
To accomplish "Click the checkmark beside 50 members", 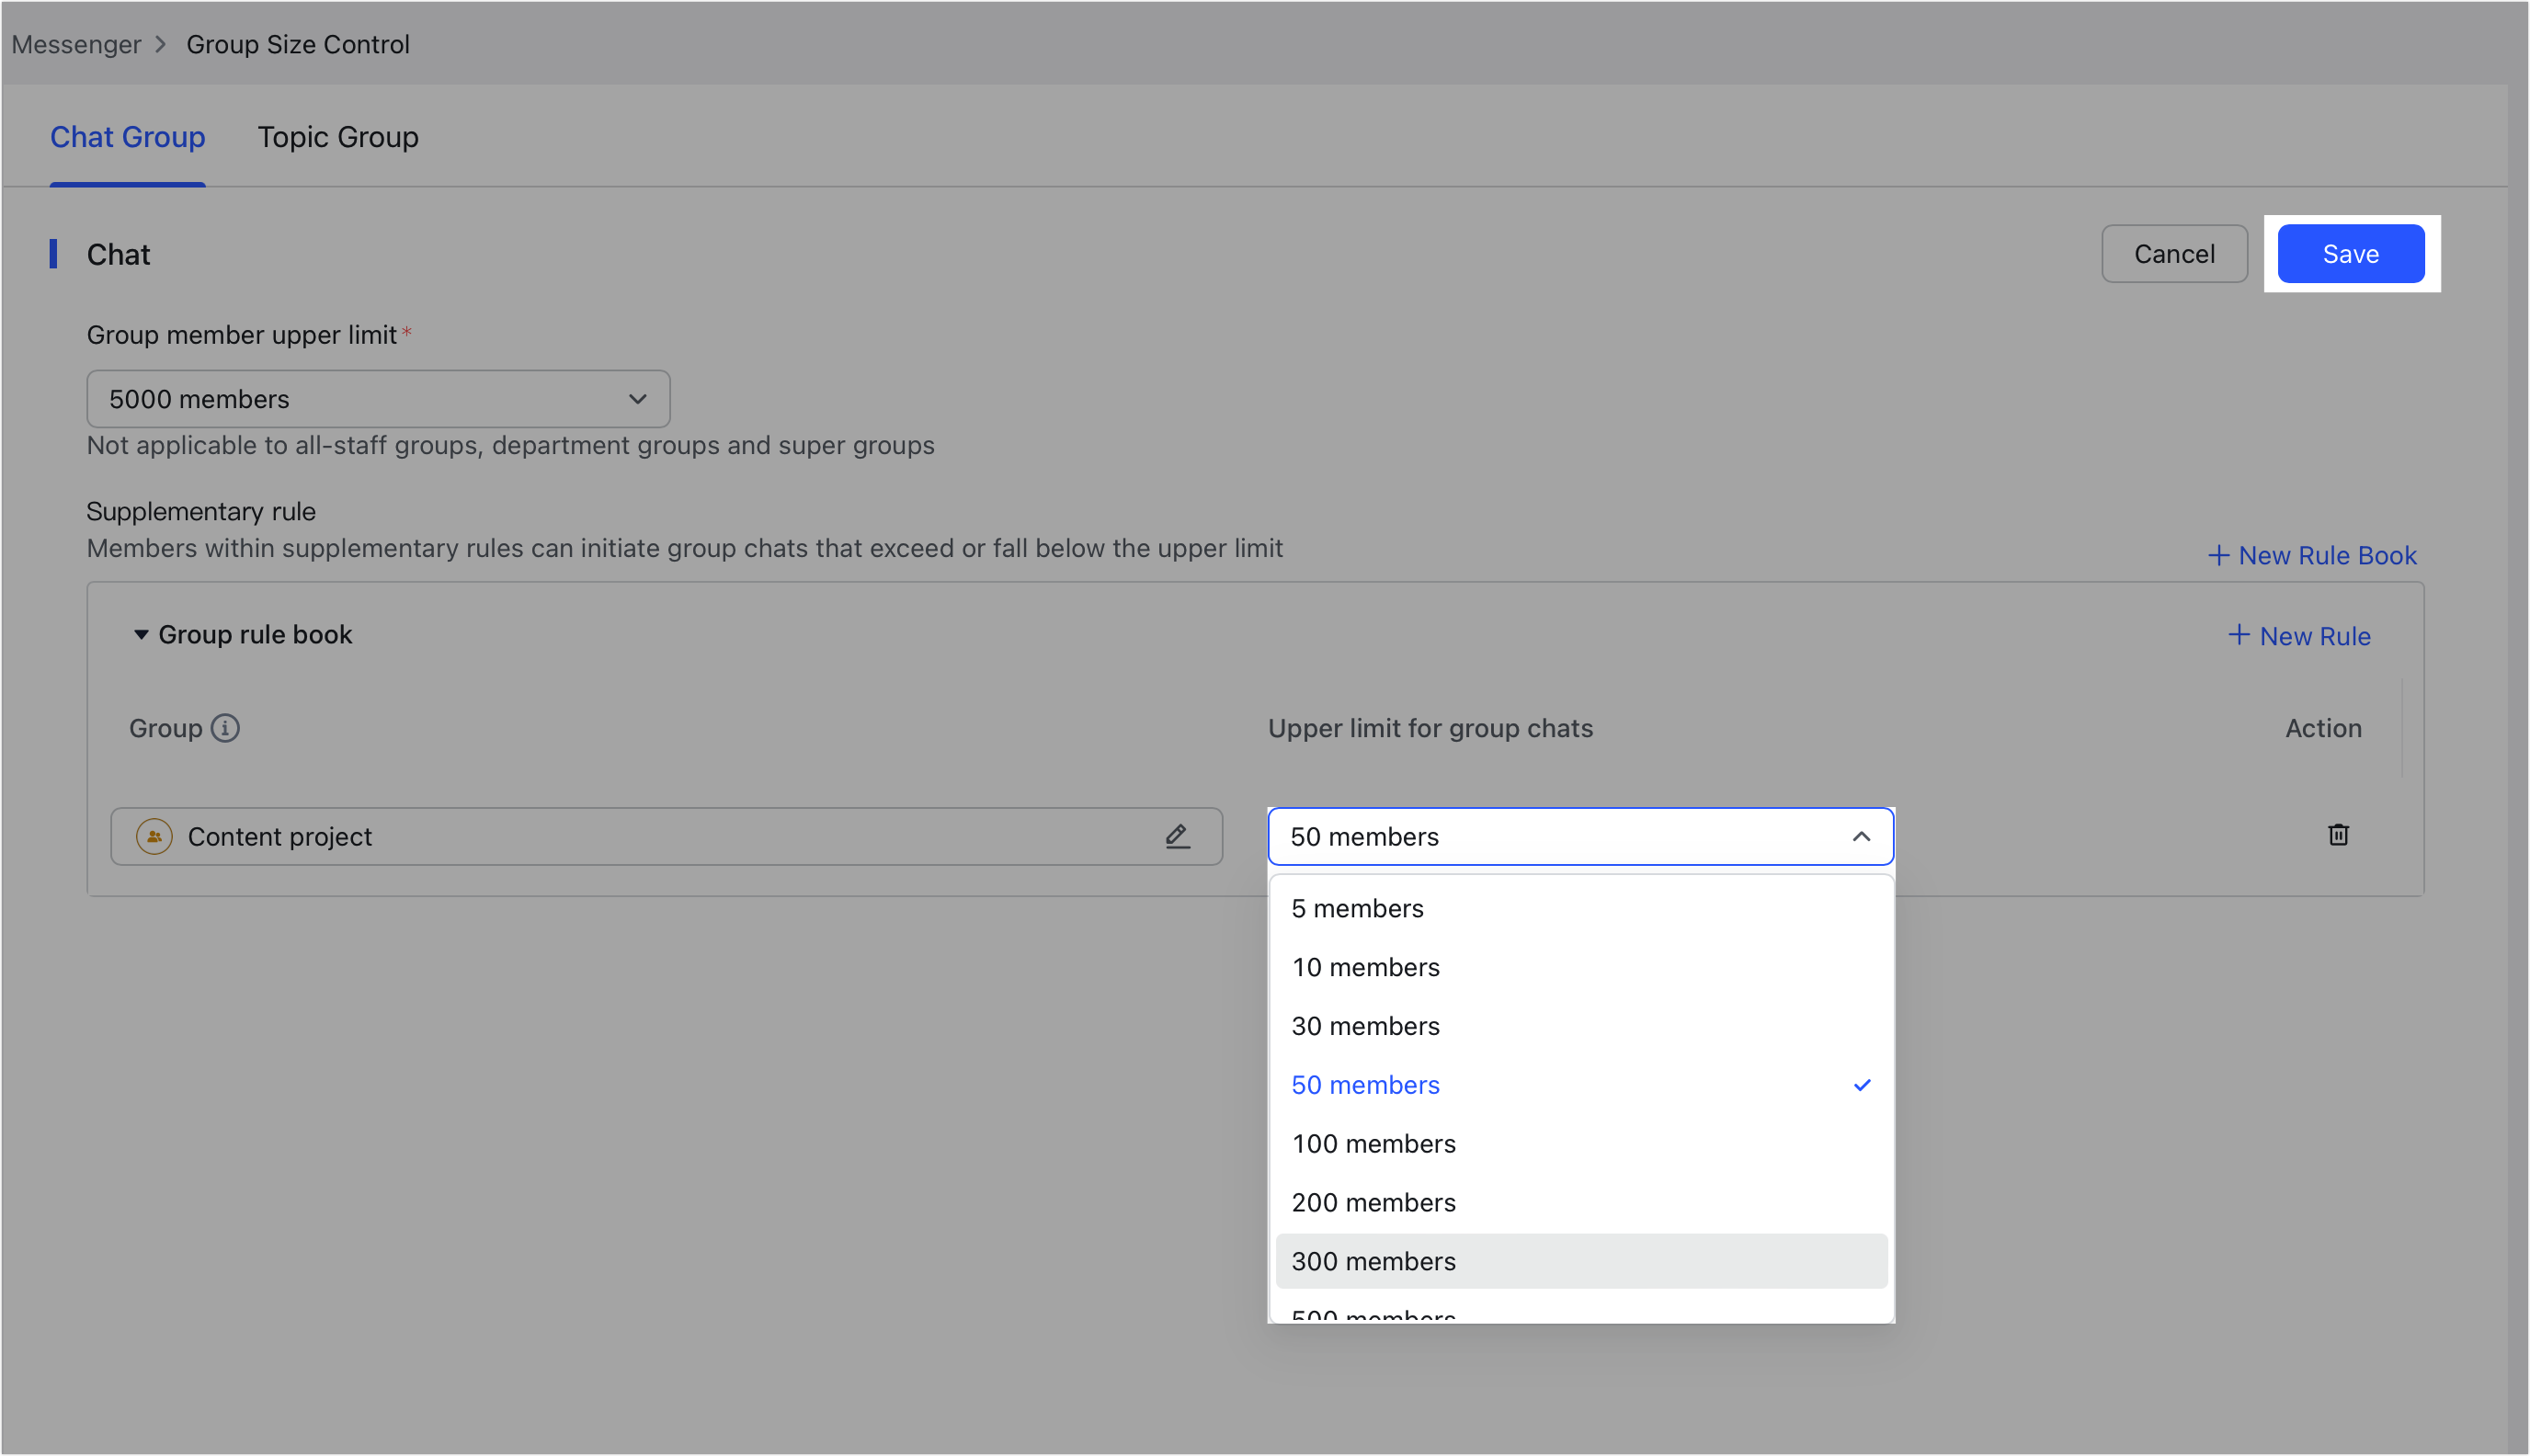I will pyautogui.click(x=1861, y=1084).
